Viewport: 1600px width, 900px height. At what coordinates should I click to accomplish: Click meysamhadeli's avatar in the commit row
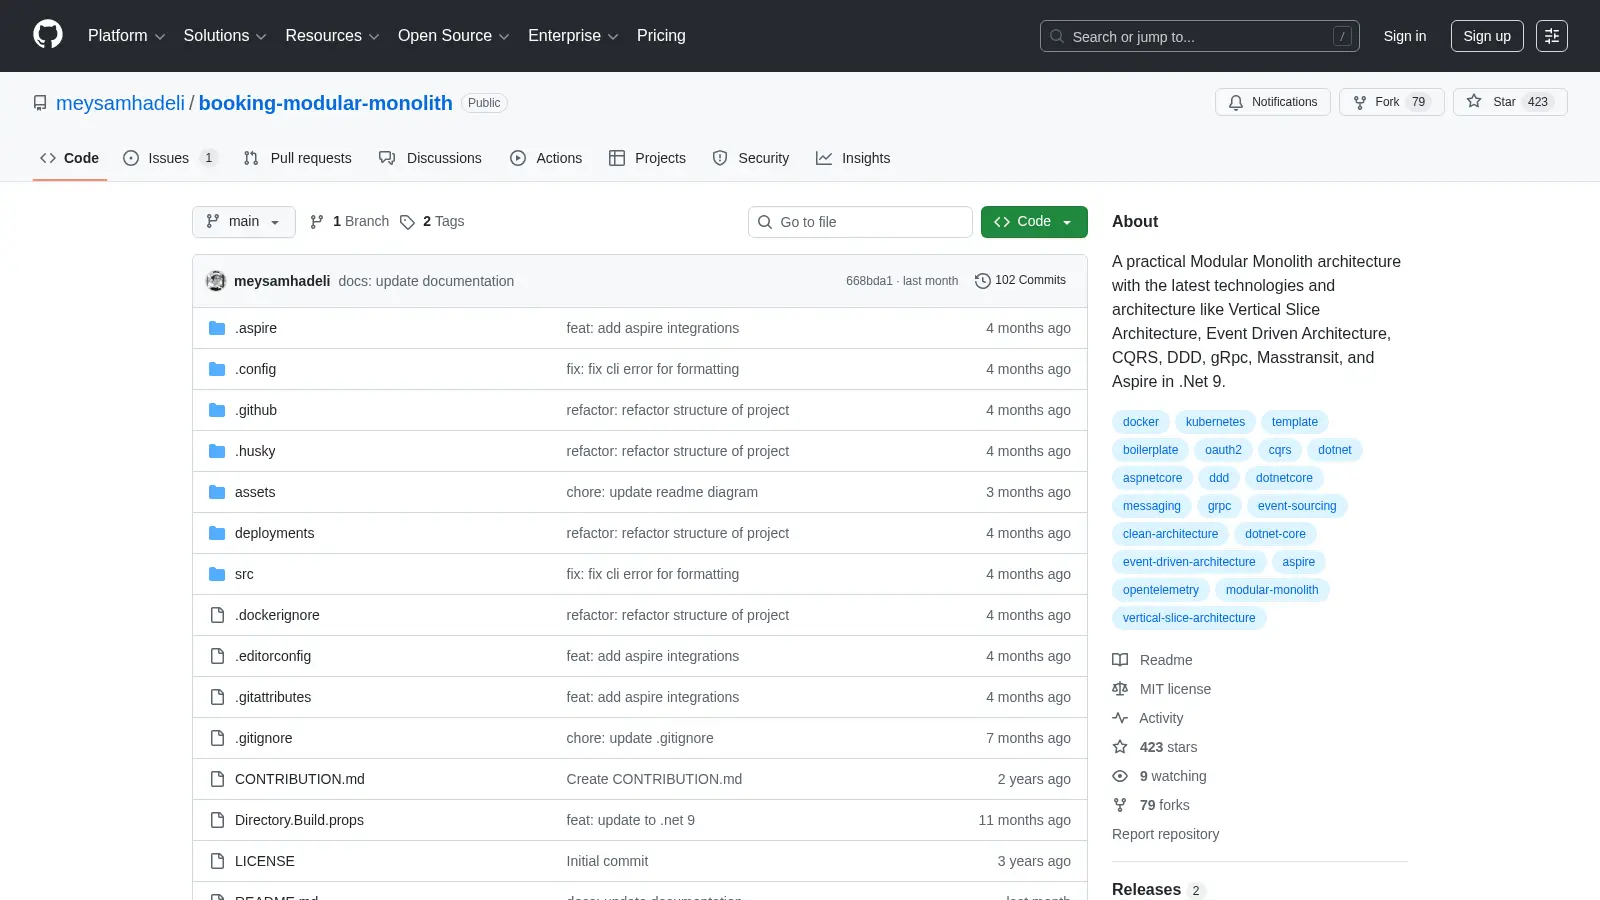click(216, 281)
